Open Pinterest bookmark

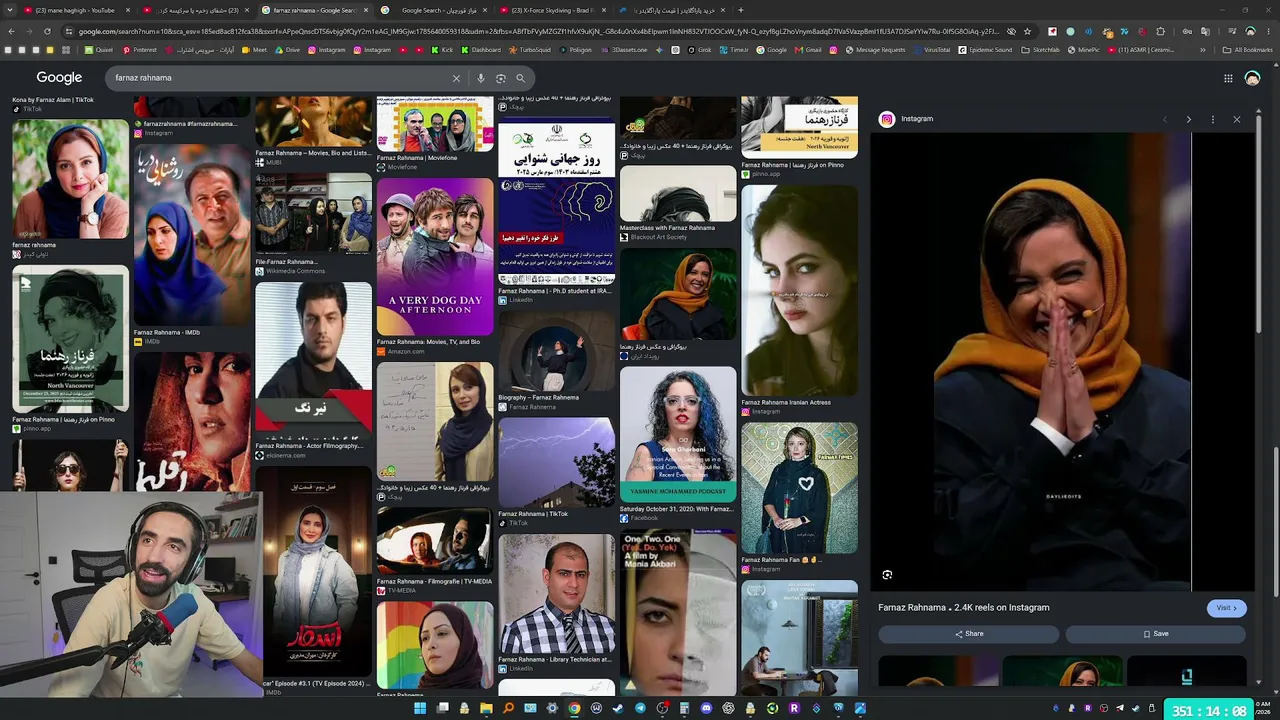pyautogui.click(x=139, y=50)
